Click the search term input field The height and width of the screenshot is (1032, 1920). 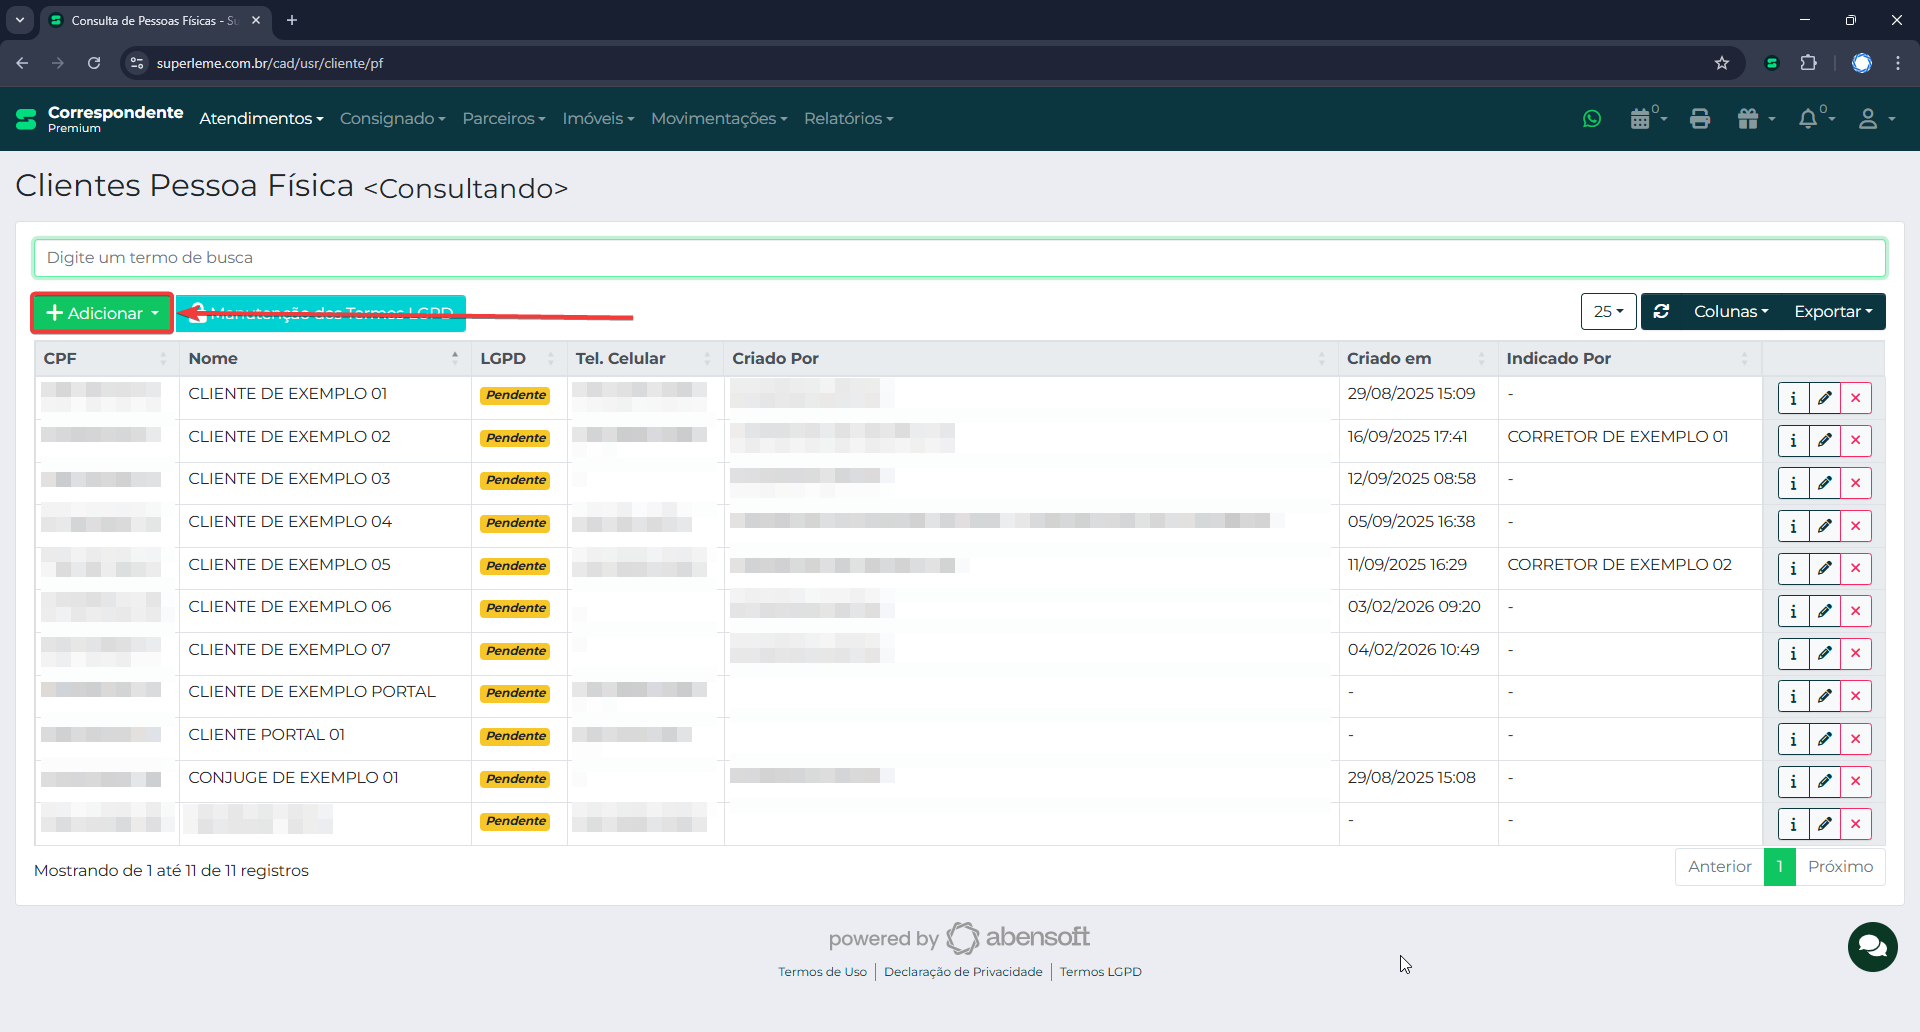click(959, 258)
